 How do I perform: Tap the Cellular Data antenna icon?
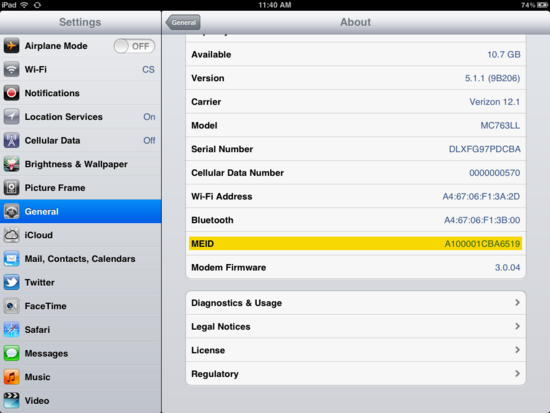(x=11, y=140)
